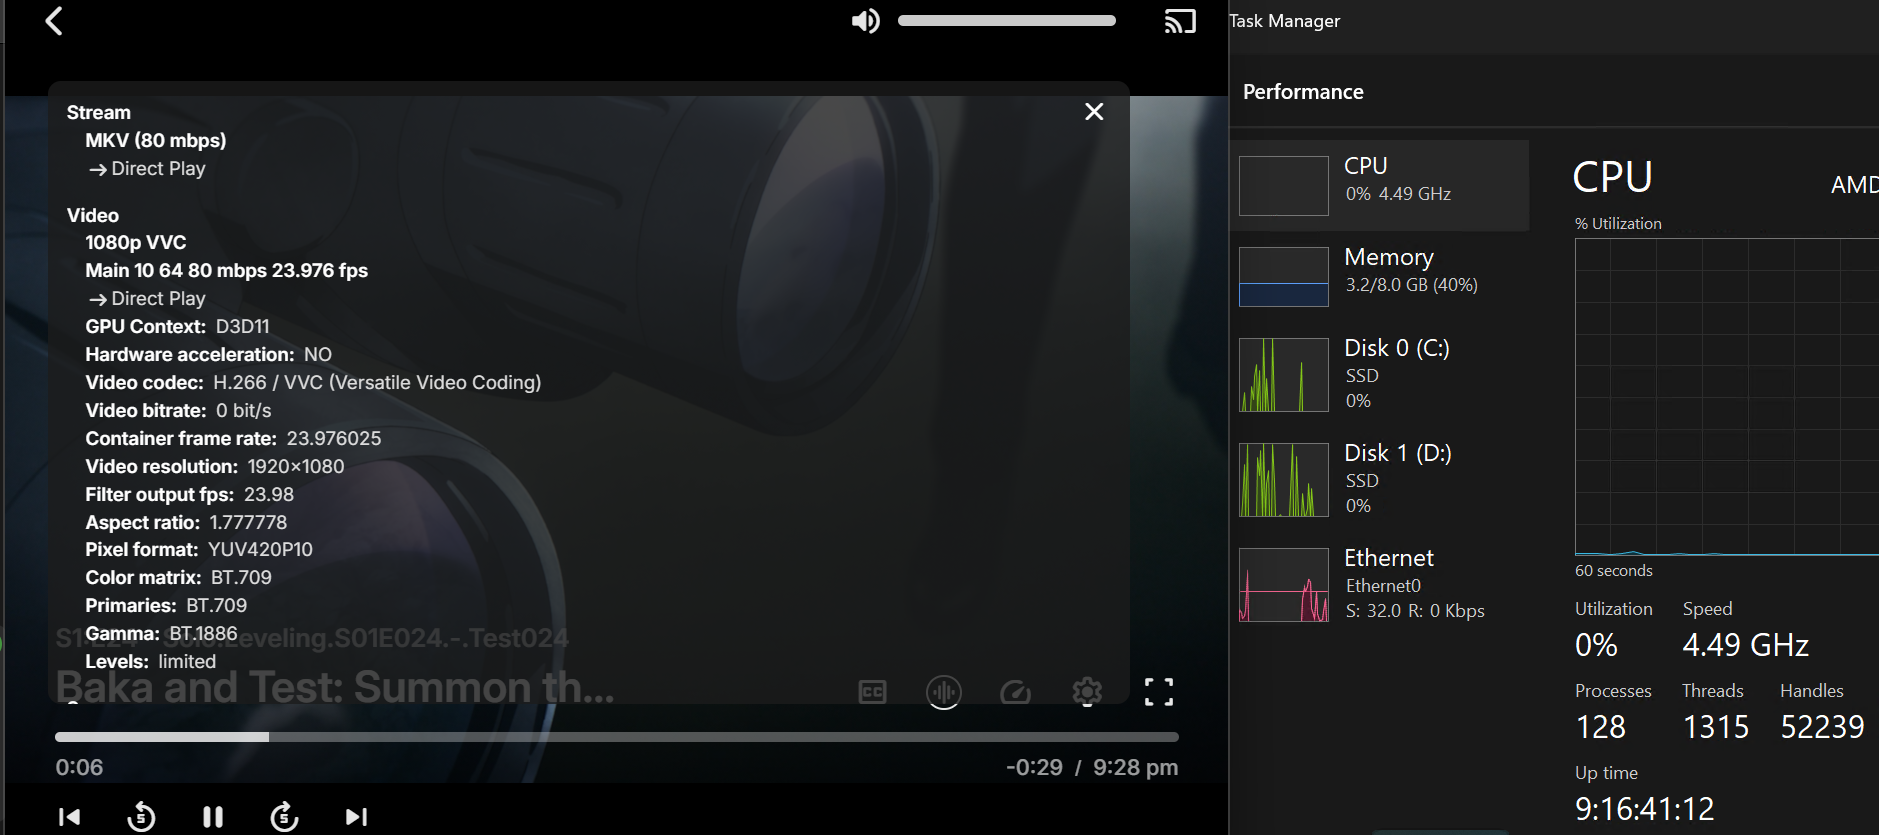Image resolution: width=1879 pixels, height=835 pixels.
Task: Toggle fullscreen mode
Action: point(1159,691)
